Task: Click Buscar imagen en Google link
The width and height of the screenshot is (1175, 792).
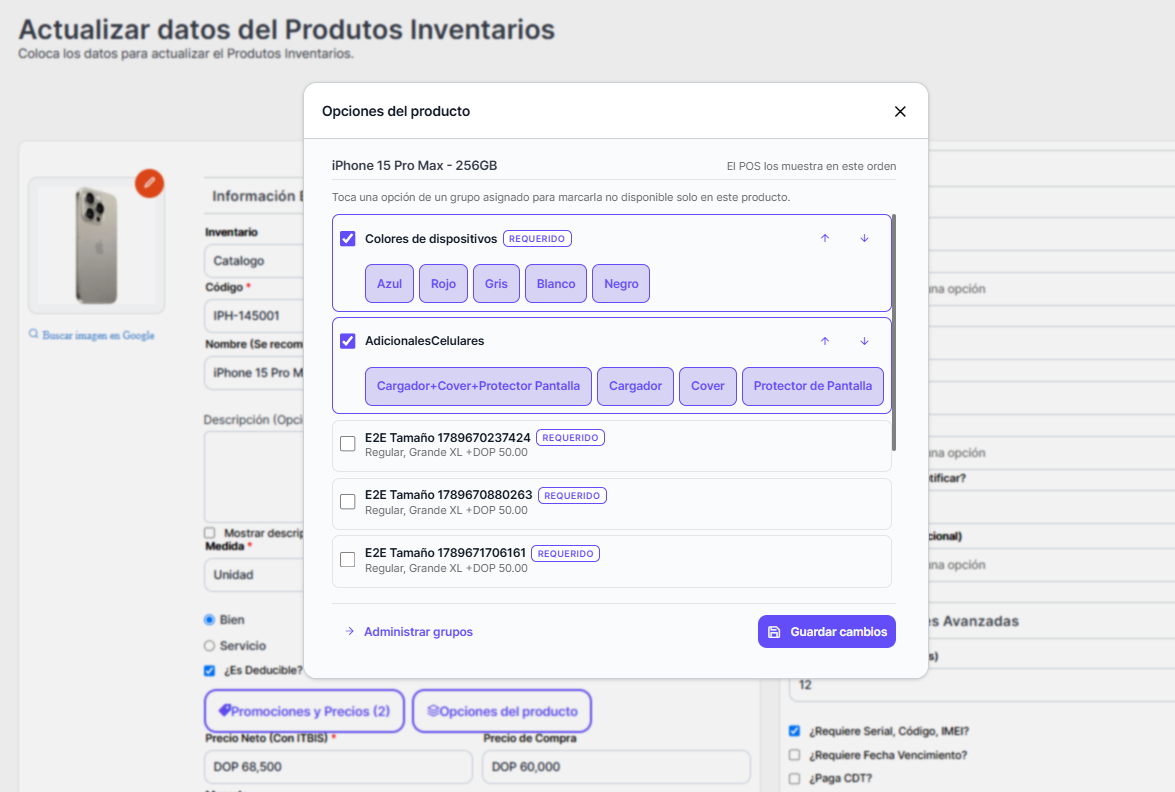Action: pyautogui.click(x=91, y=335)
